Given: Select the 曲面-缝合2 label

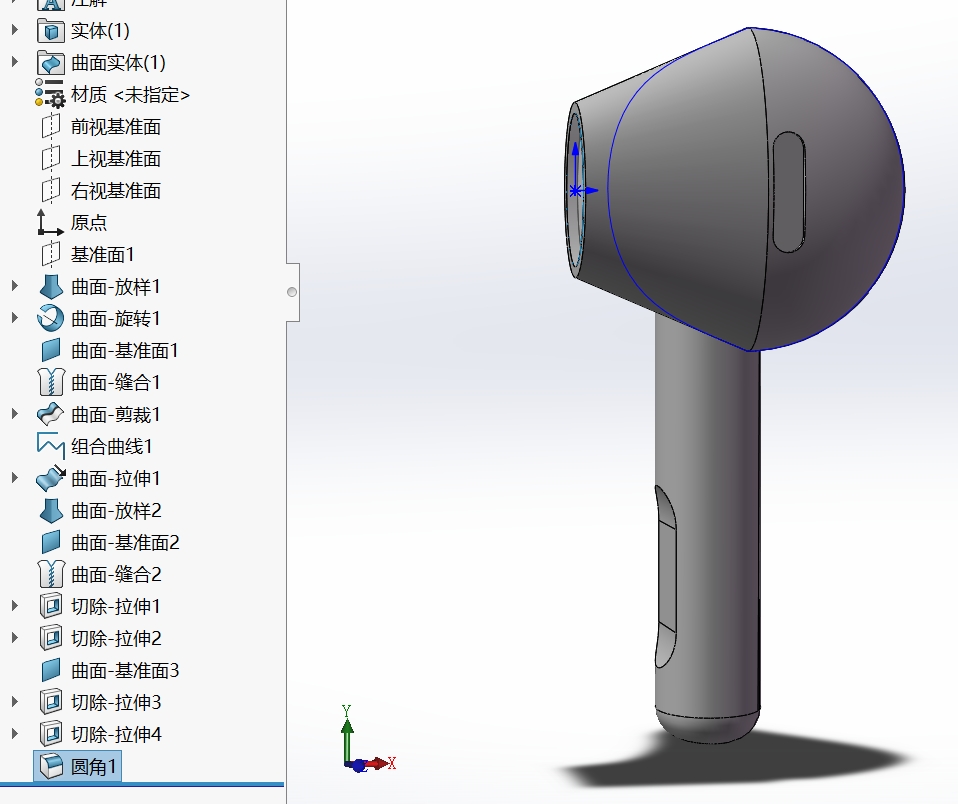Looking at the screenshot, I should pyautogui.click(x=116, y=574).
